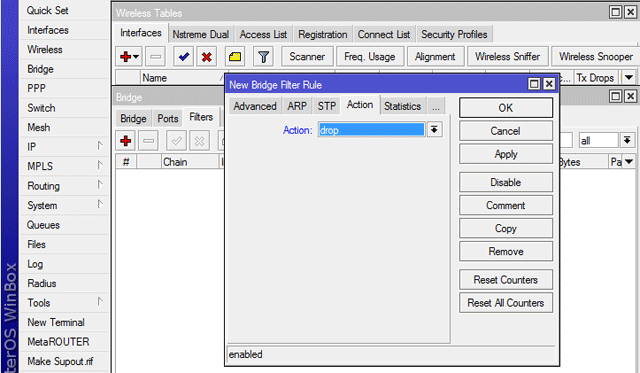Open Bridge from the sidebar menu

tap(40, 69)
